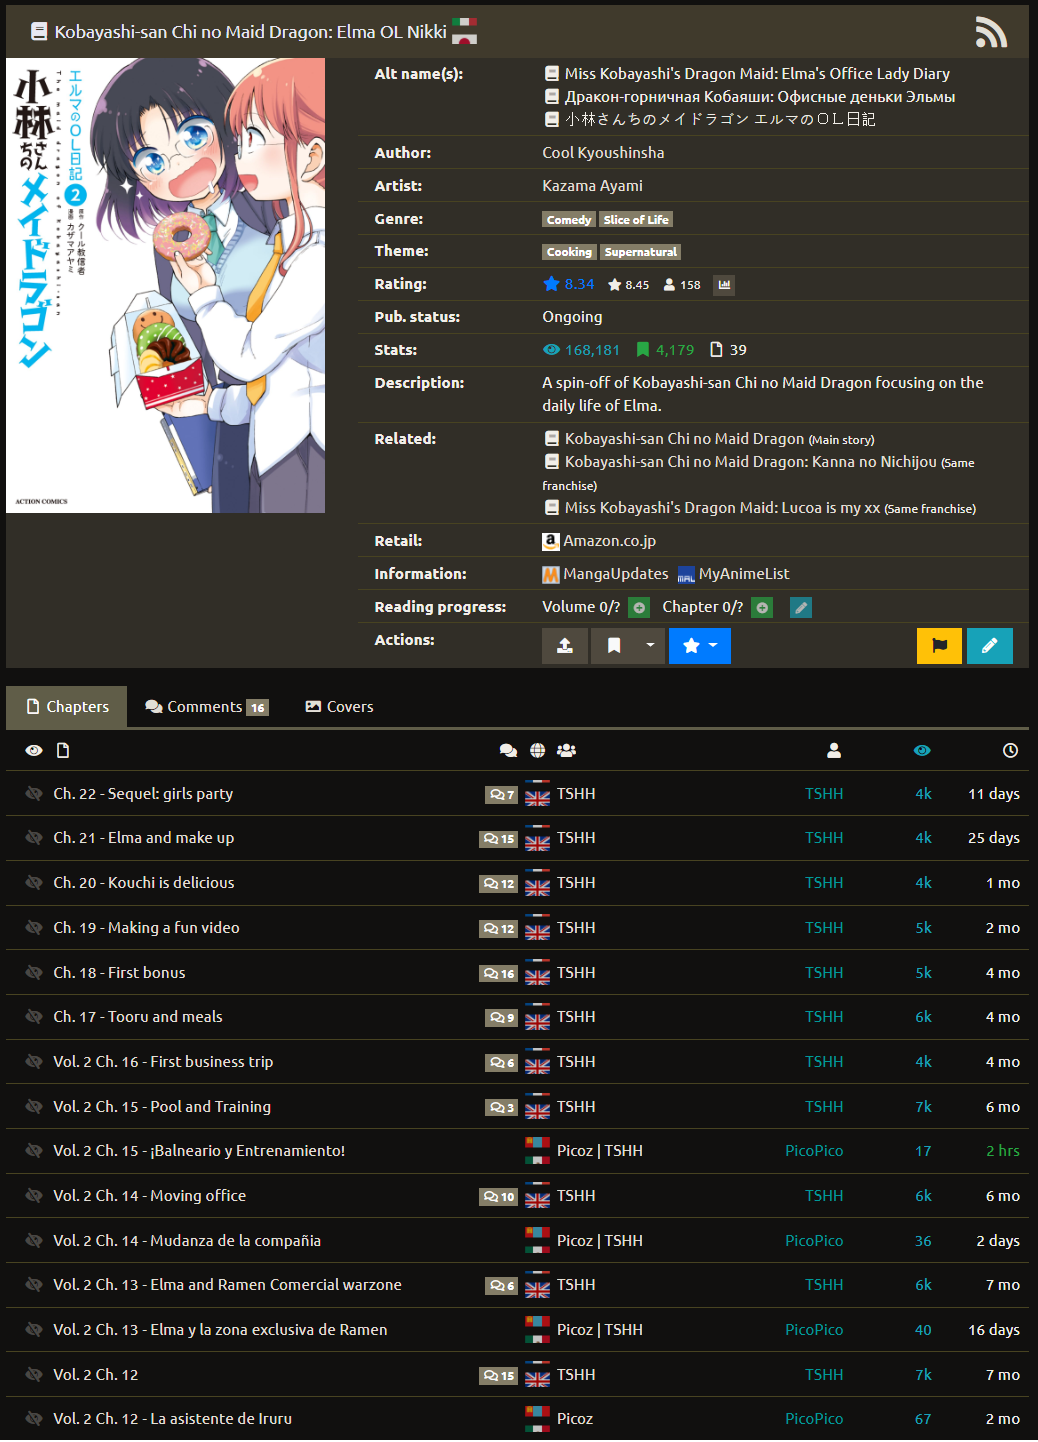Click the scanlation group icon column header

(566, 751)
